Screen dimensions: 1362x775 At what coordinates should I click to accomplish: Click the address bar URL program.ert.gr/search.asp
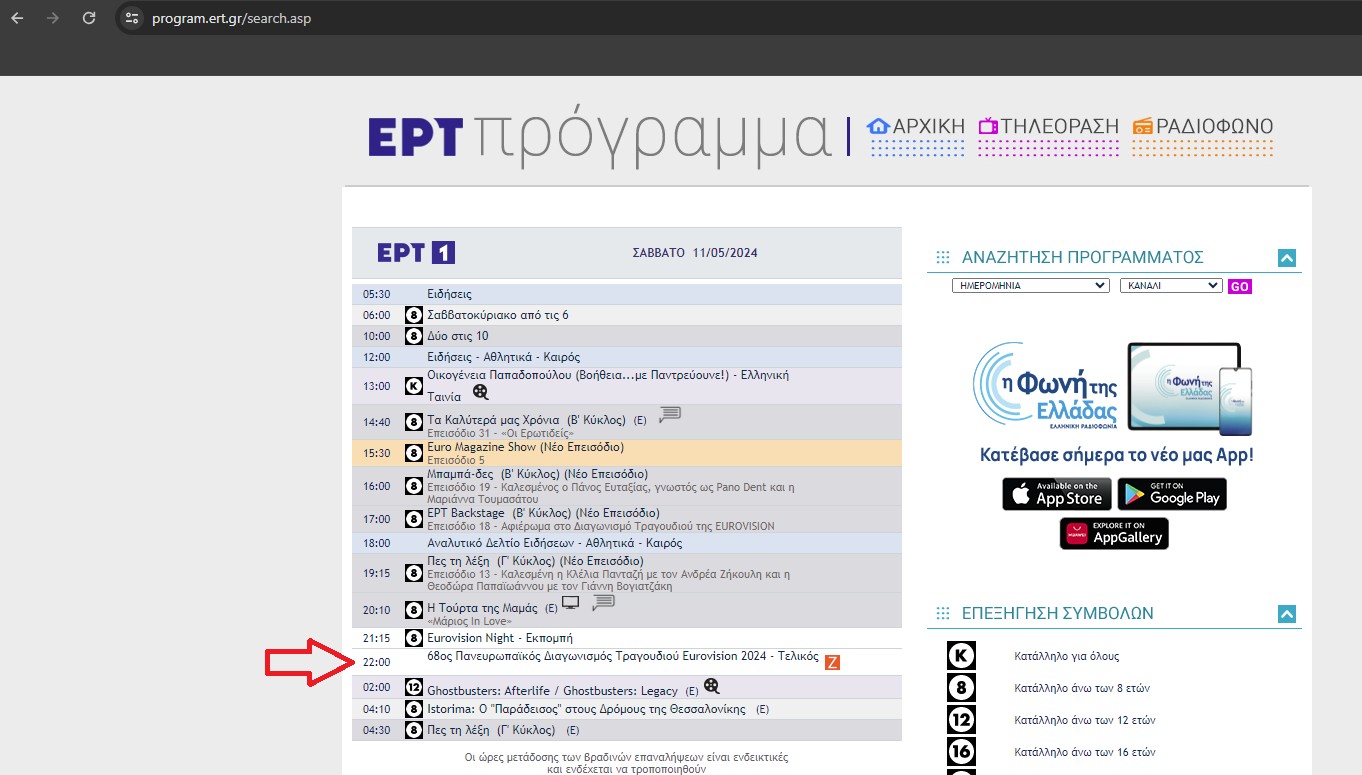tap(231, 19)
